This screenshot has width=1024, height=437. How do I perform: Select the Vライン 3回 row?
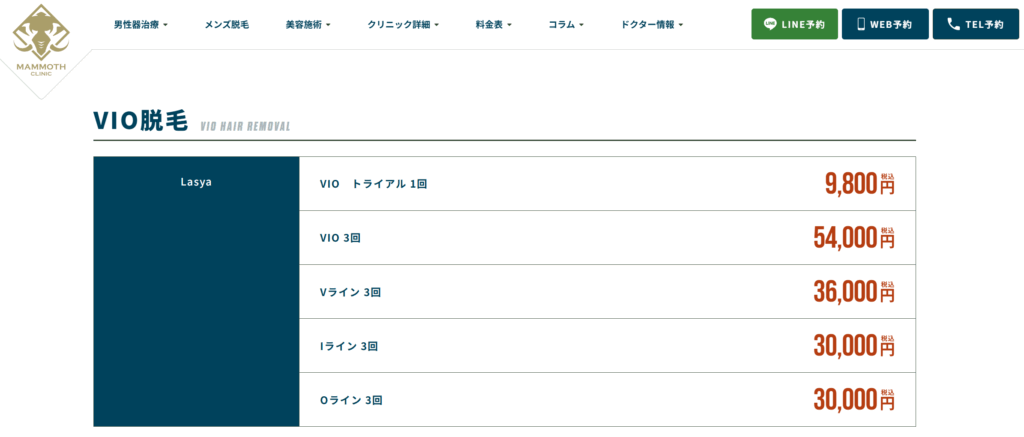pos(607,292)
